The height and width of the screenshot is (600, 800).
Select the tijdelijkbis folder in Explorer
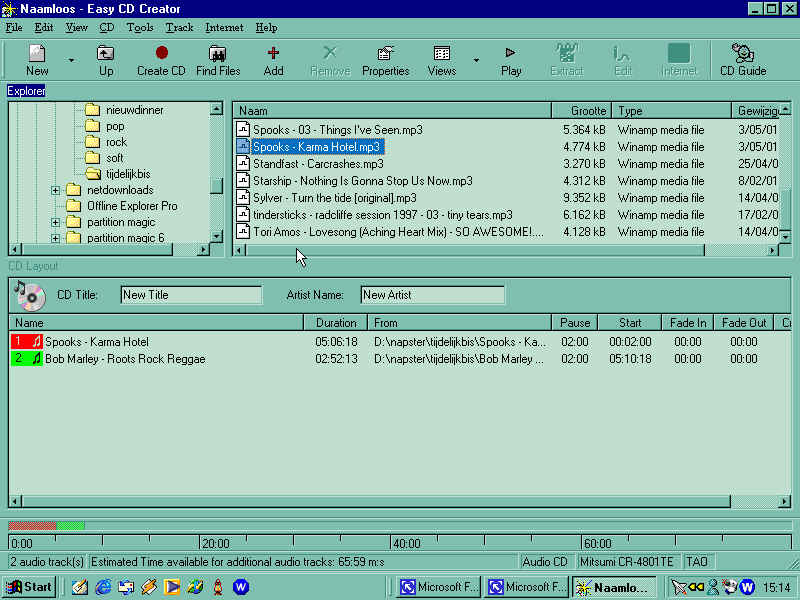(127, 174)
